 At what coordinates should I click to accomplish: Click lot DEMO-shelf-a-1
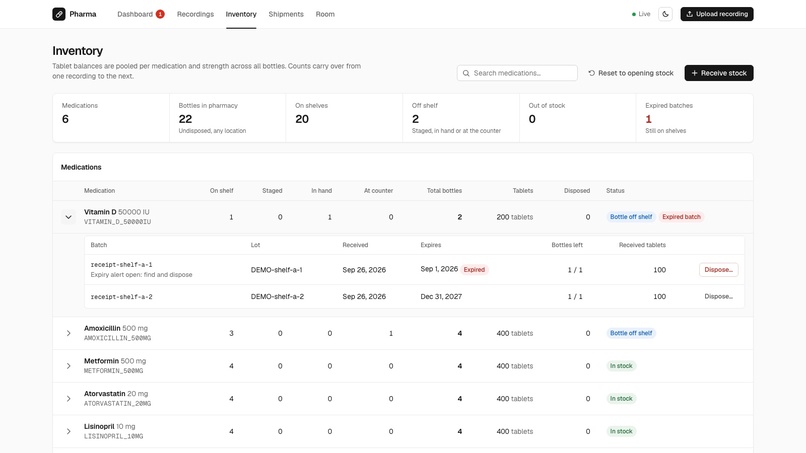[x=277, y=269]
